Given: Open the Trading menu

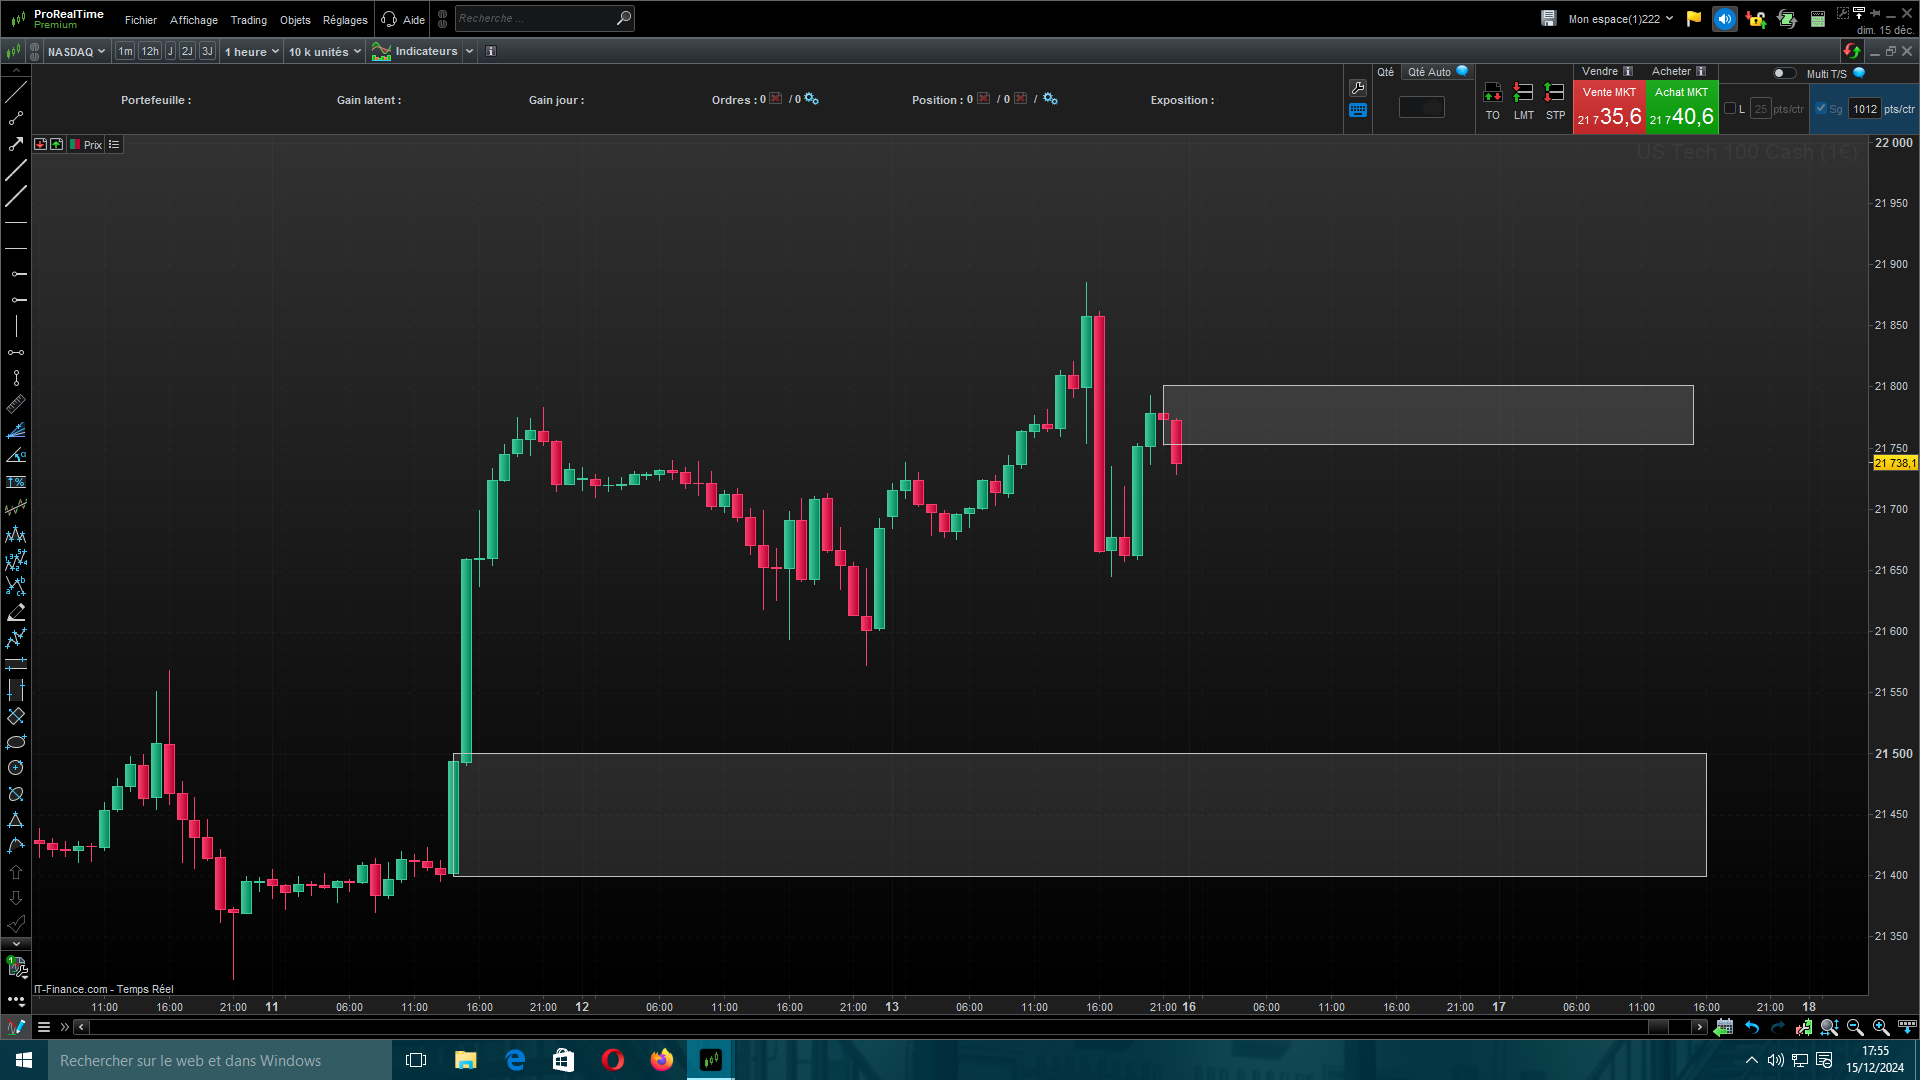Looking at the screenshot, I should [248, 20].
